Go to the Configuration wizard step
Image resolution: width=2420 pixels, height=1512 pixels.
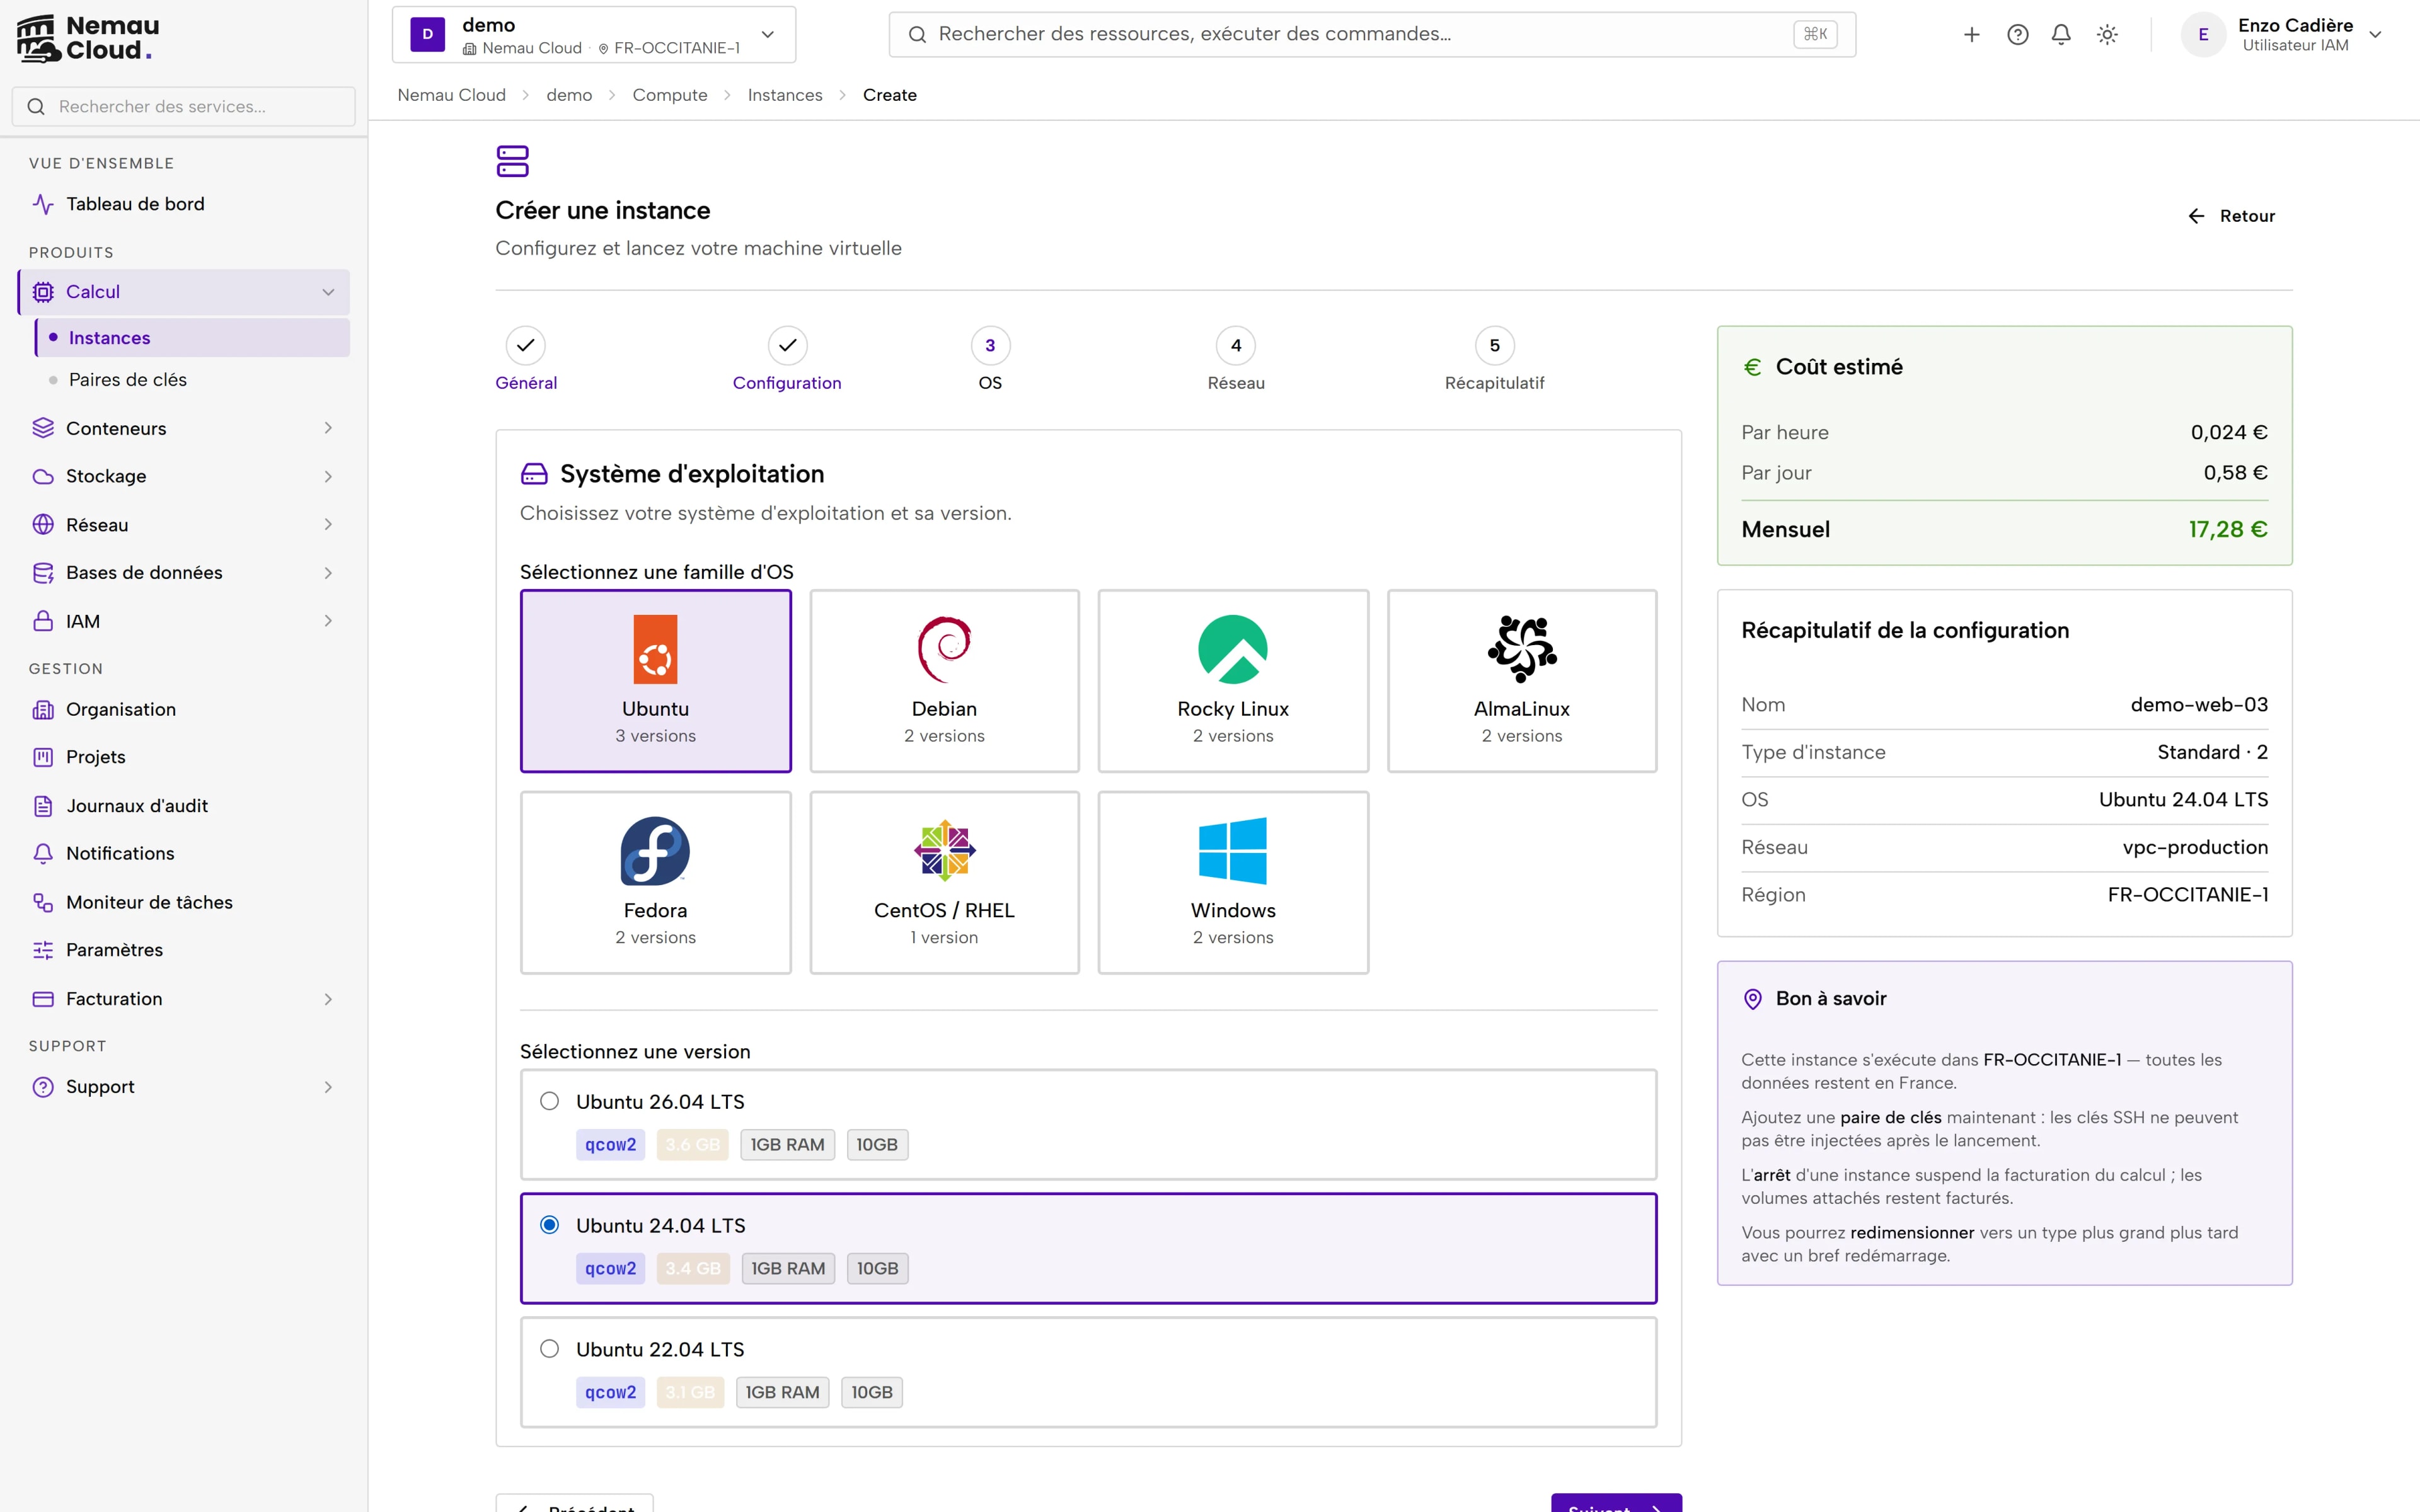click(x=787, y=359)
